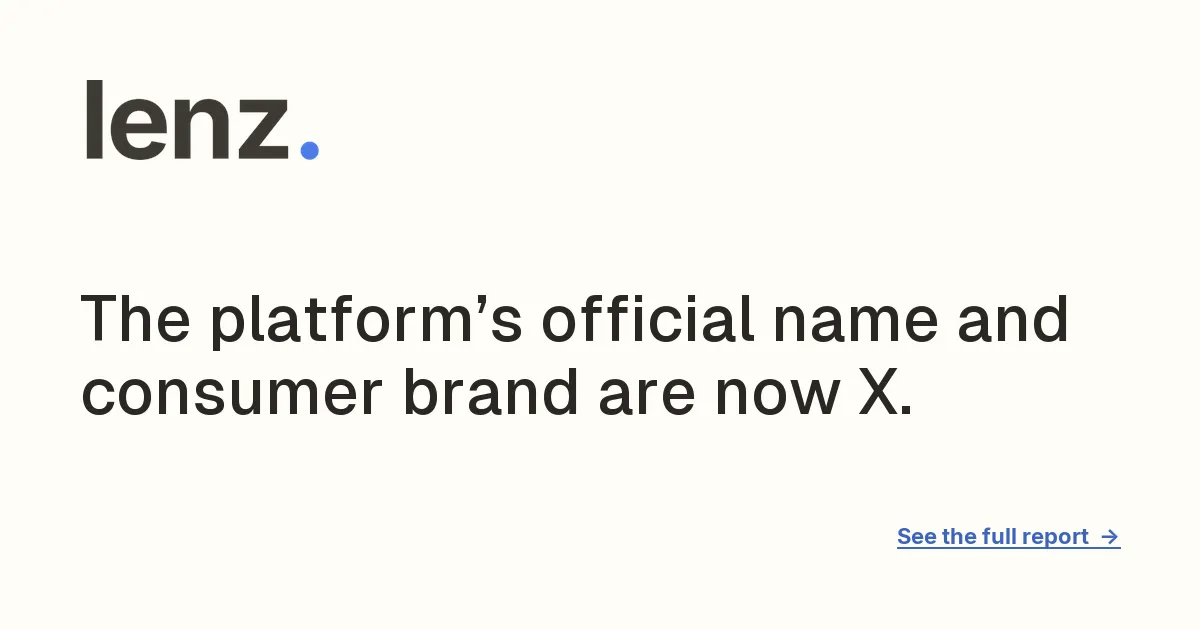
Task: Click the letter l in lenz logo
Action: 92,120
